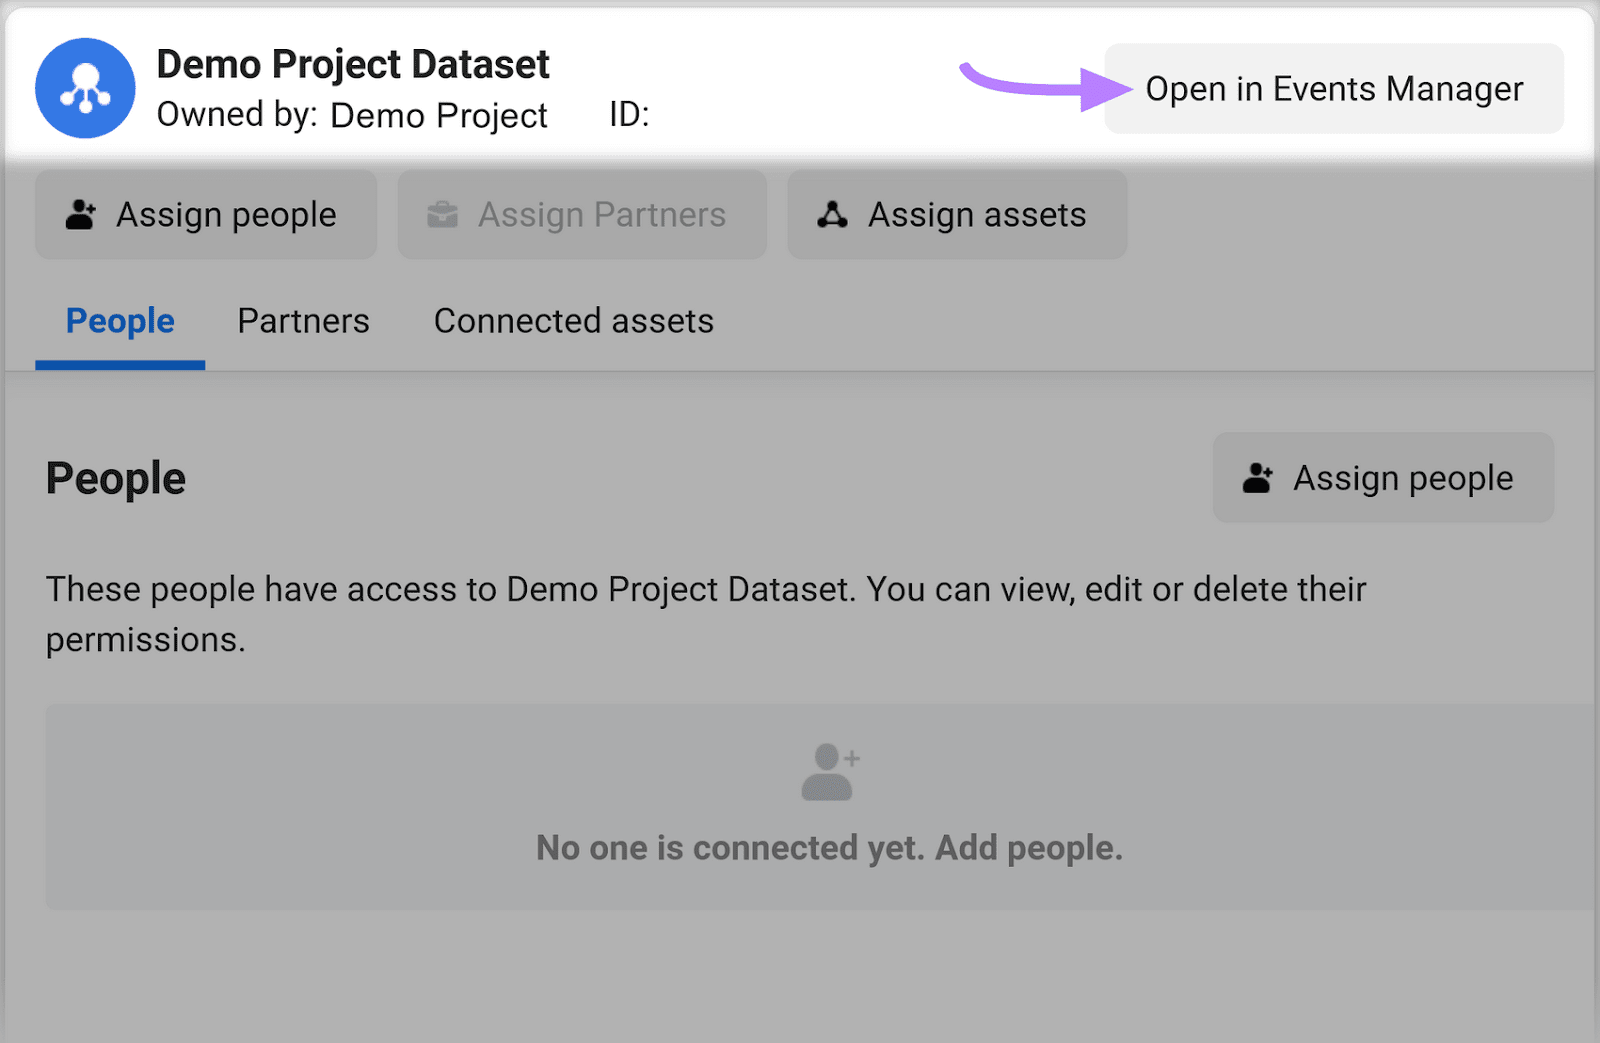Select the People tab
Viewport: 1600px width, 1043px height.
(x=119, y=321)
